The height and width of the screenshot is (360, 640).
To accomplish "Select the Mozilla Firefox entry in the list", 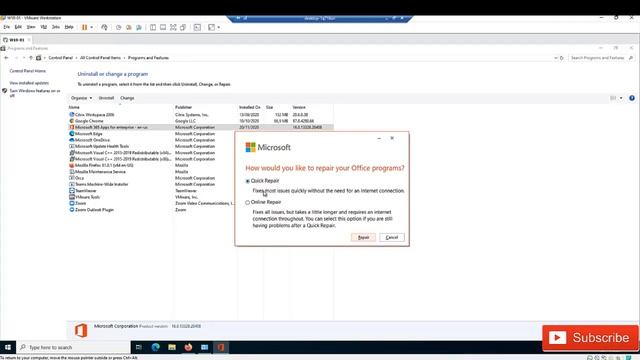I will 151,165.
